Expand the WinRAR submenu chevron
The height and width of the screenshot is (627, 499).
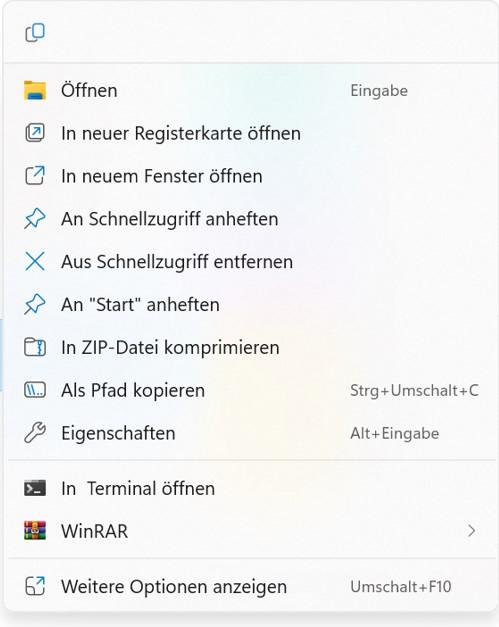(x=472, y=531)
